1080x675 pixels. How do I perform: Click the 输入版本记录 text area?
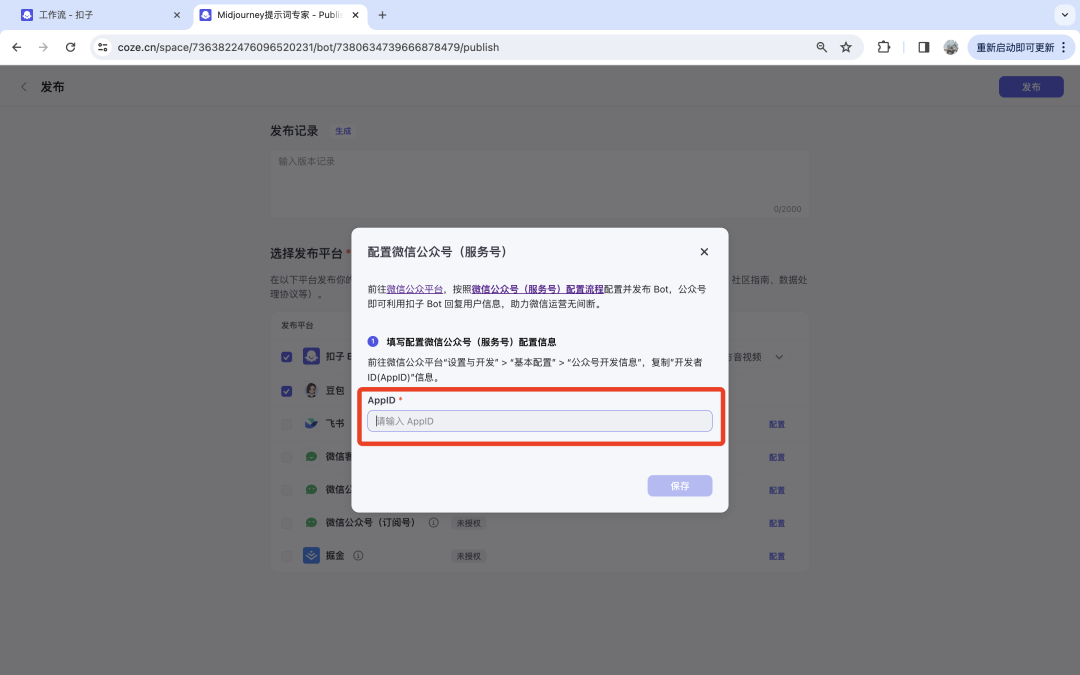[x=539, y=184]
